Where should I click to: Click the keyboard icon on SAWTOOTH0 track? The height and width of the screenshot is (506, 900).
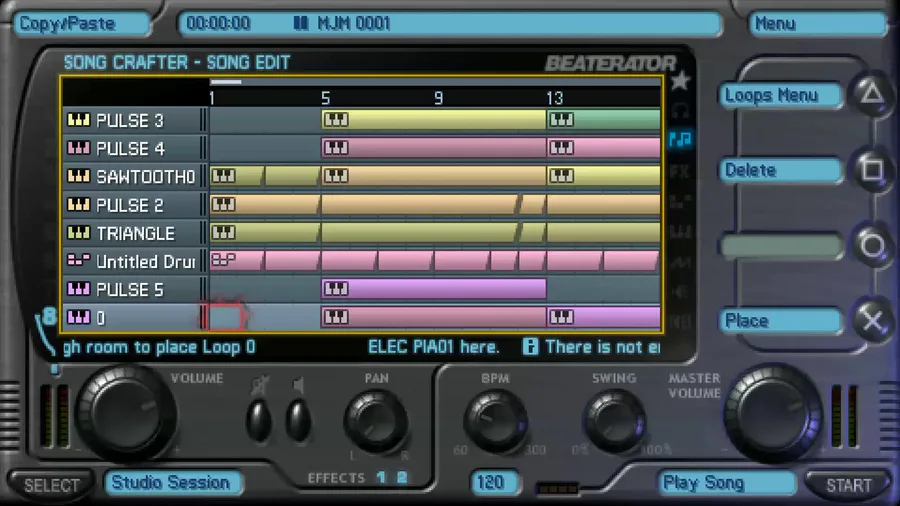79,176
